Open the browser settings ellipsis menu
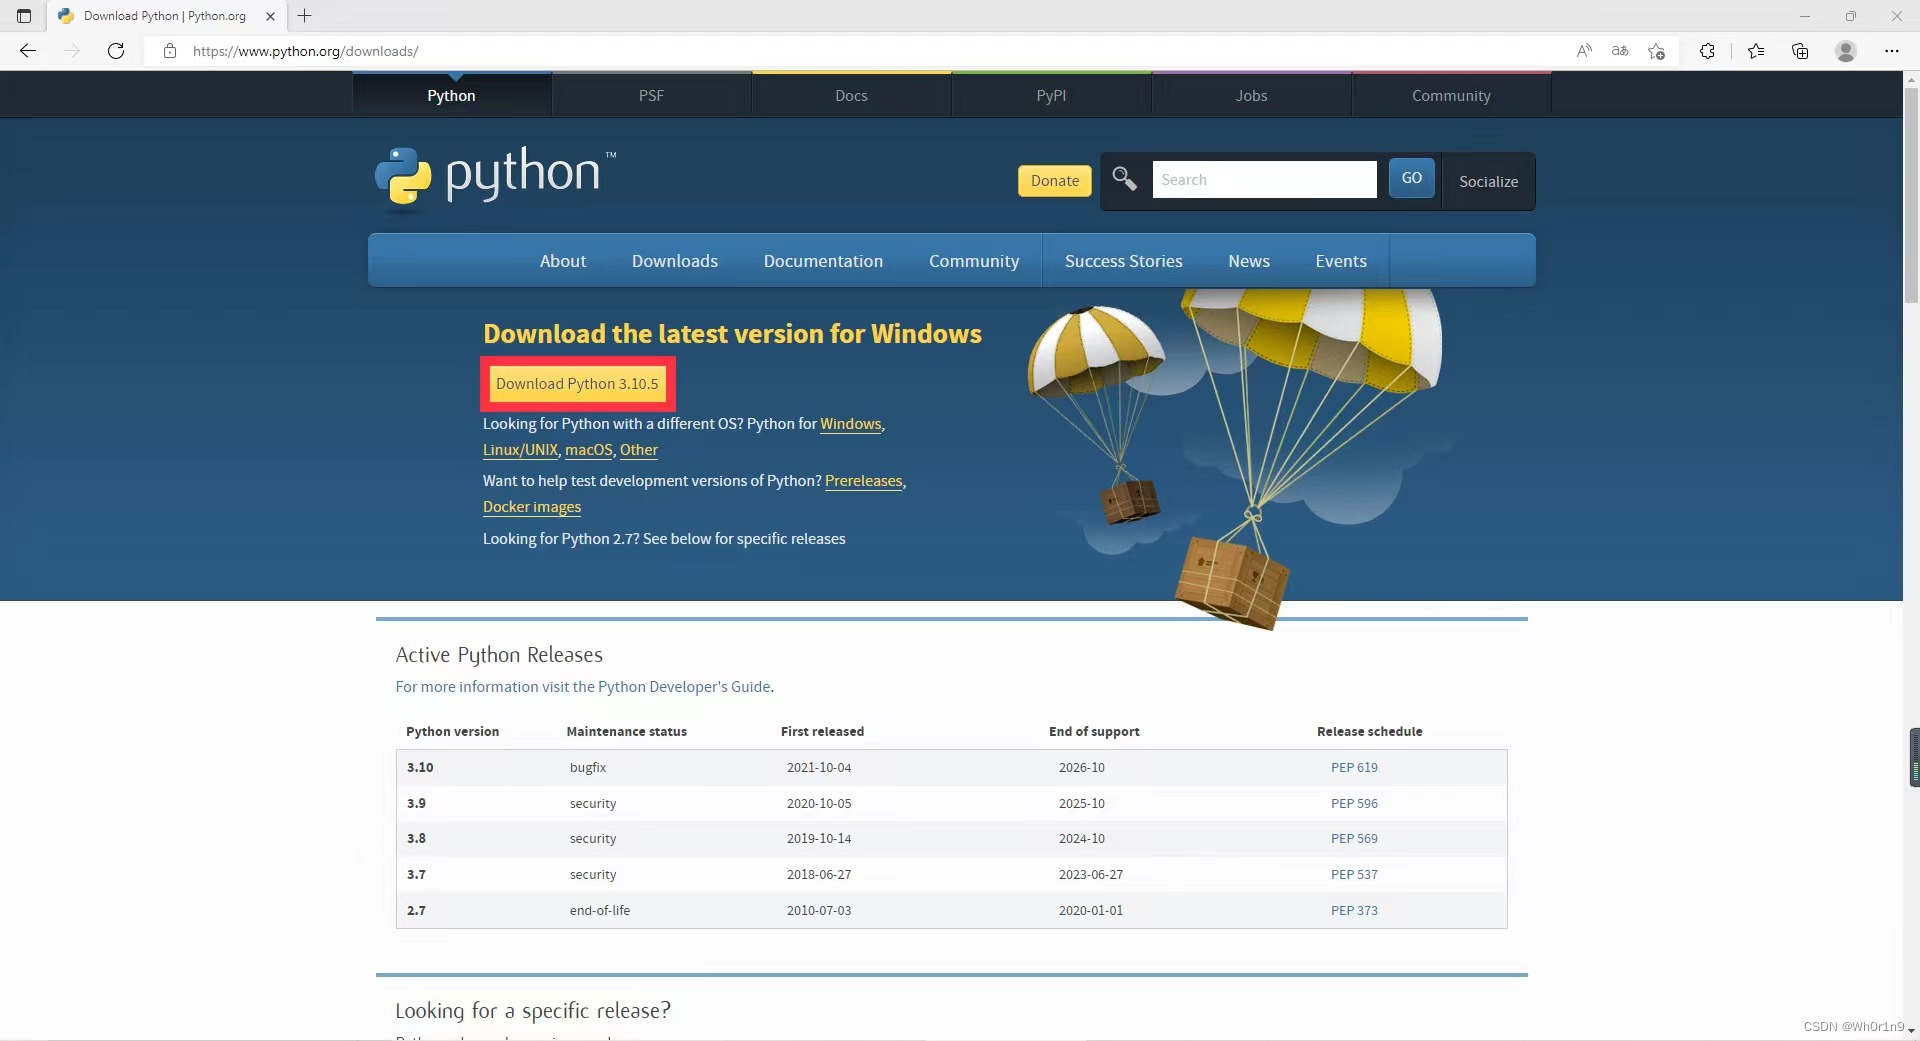Screen dimensions: 1920x1041 coord(1892,51)
